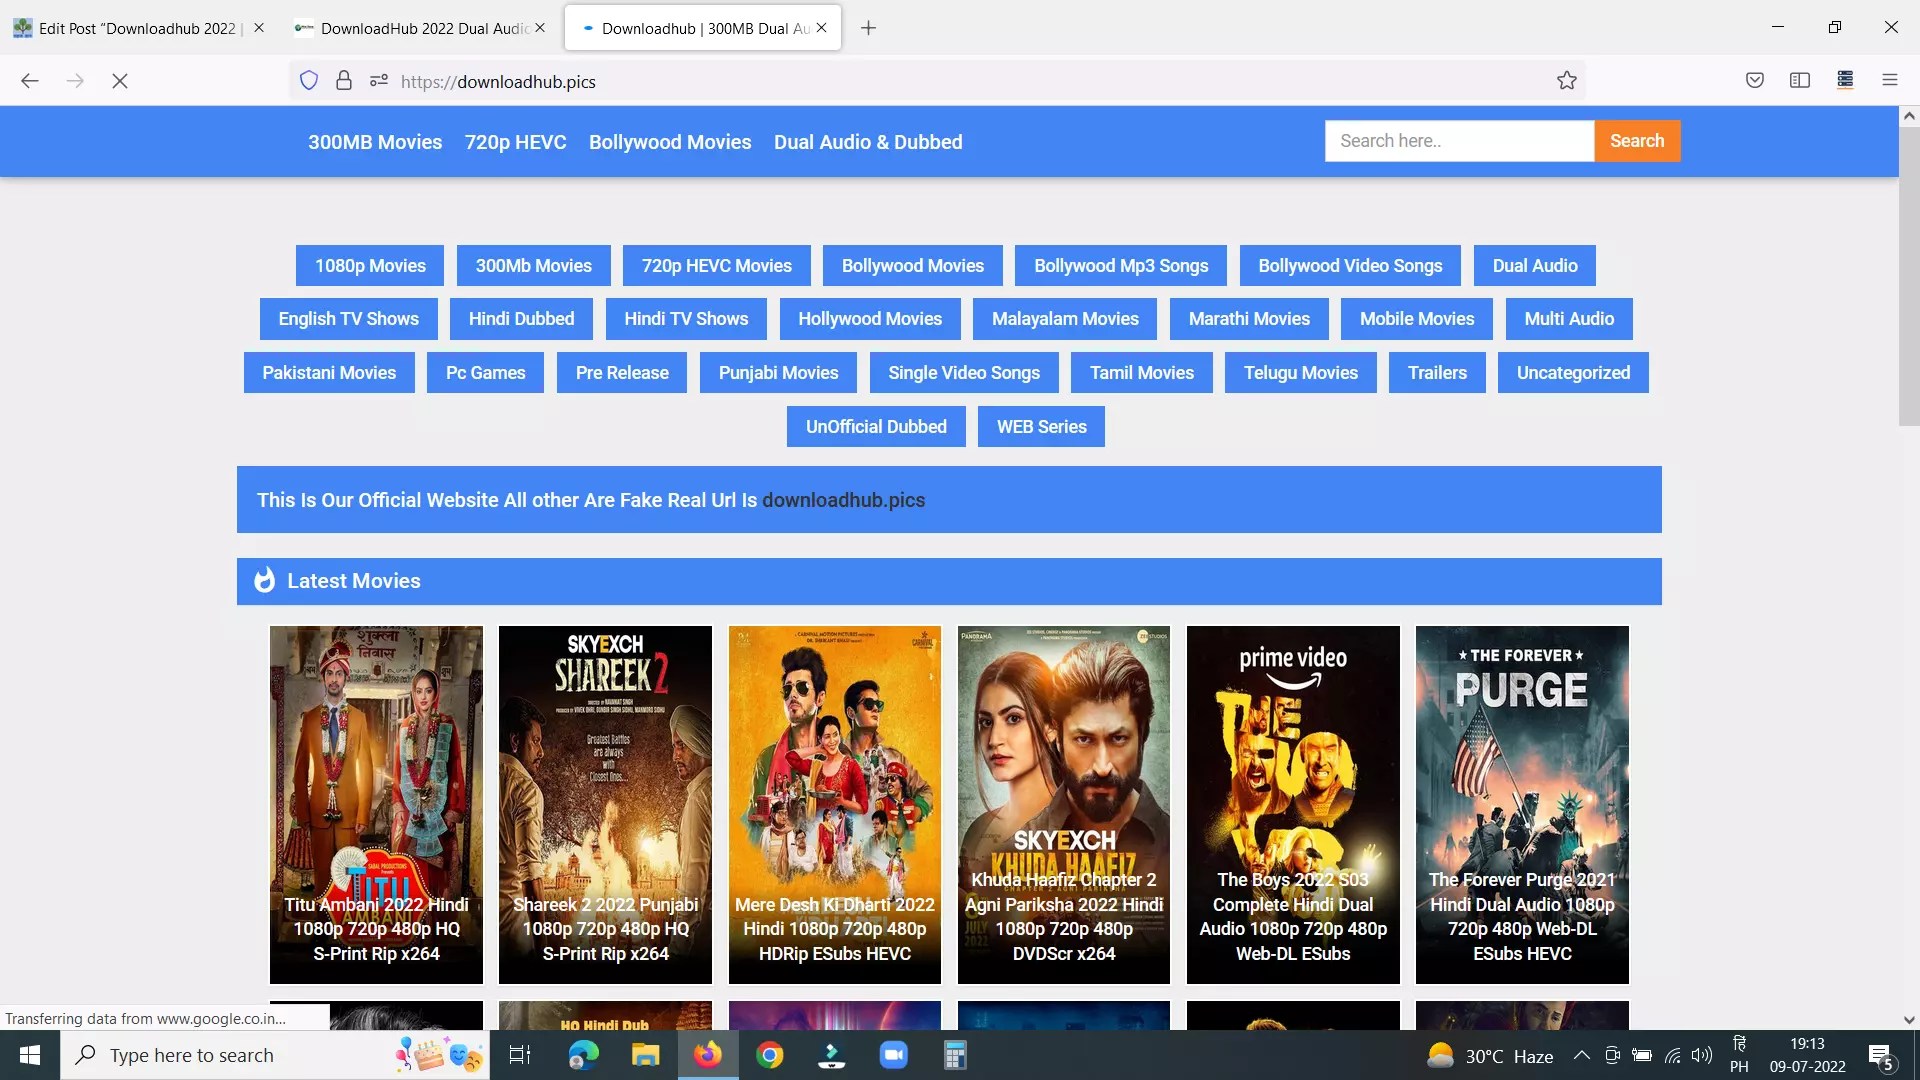Open the Pc Games category
The height and width of the screenshot is (1080, 1920).
485,373
